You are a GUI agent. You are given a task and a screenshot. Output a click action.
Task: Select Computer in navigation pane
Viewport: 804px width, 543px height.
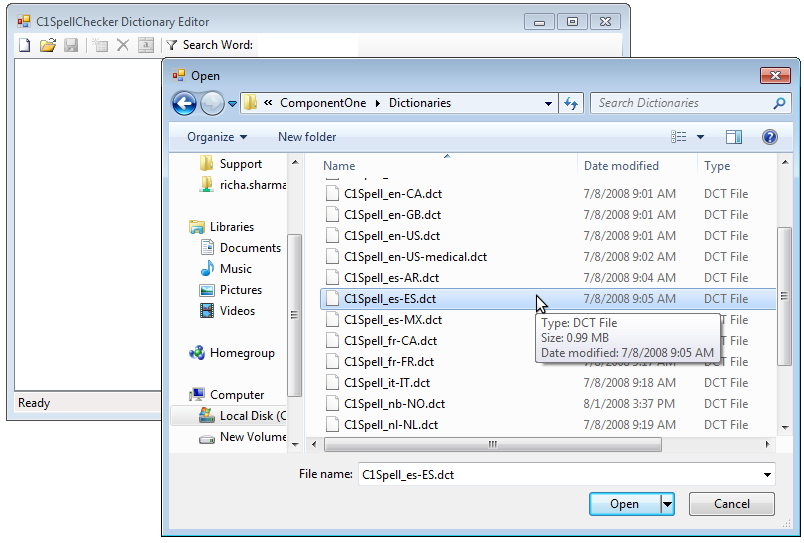click(226, 395)
